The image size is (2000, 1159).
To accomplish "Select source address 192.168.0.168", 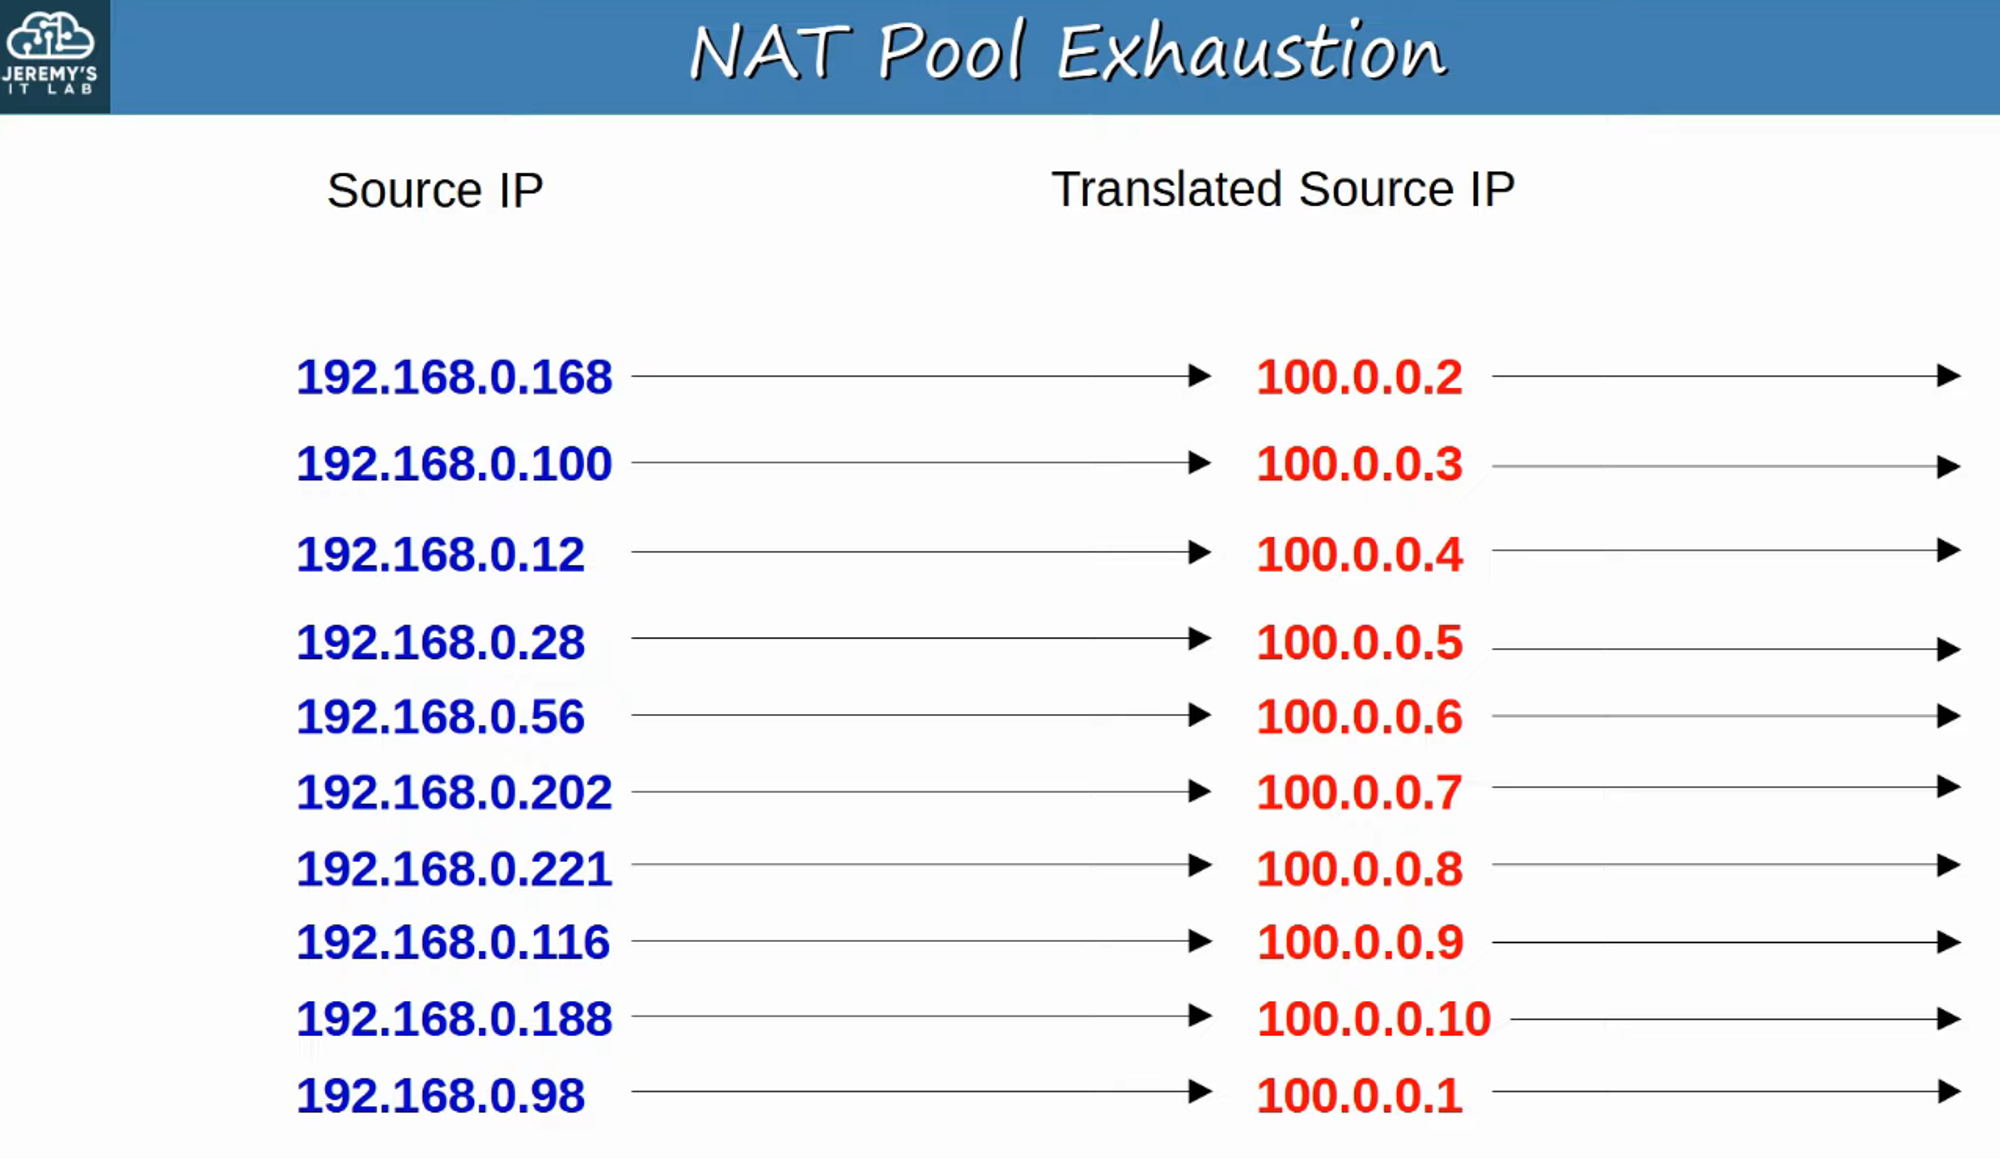I will [454, 377].
